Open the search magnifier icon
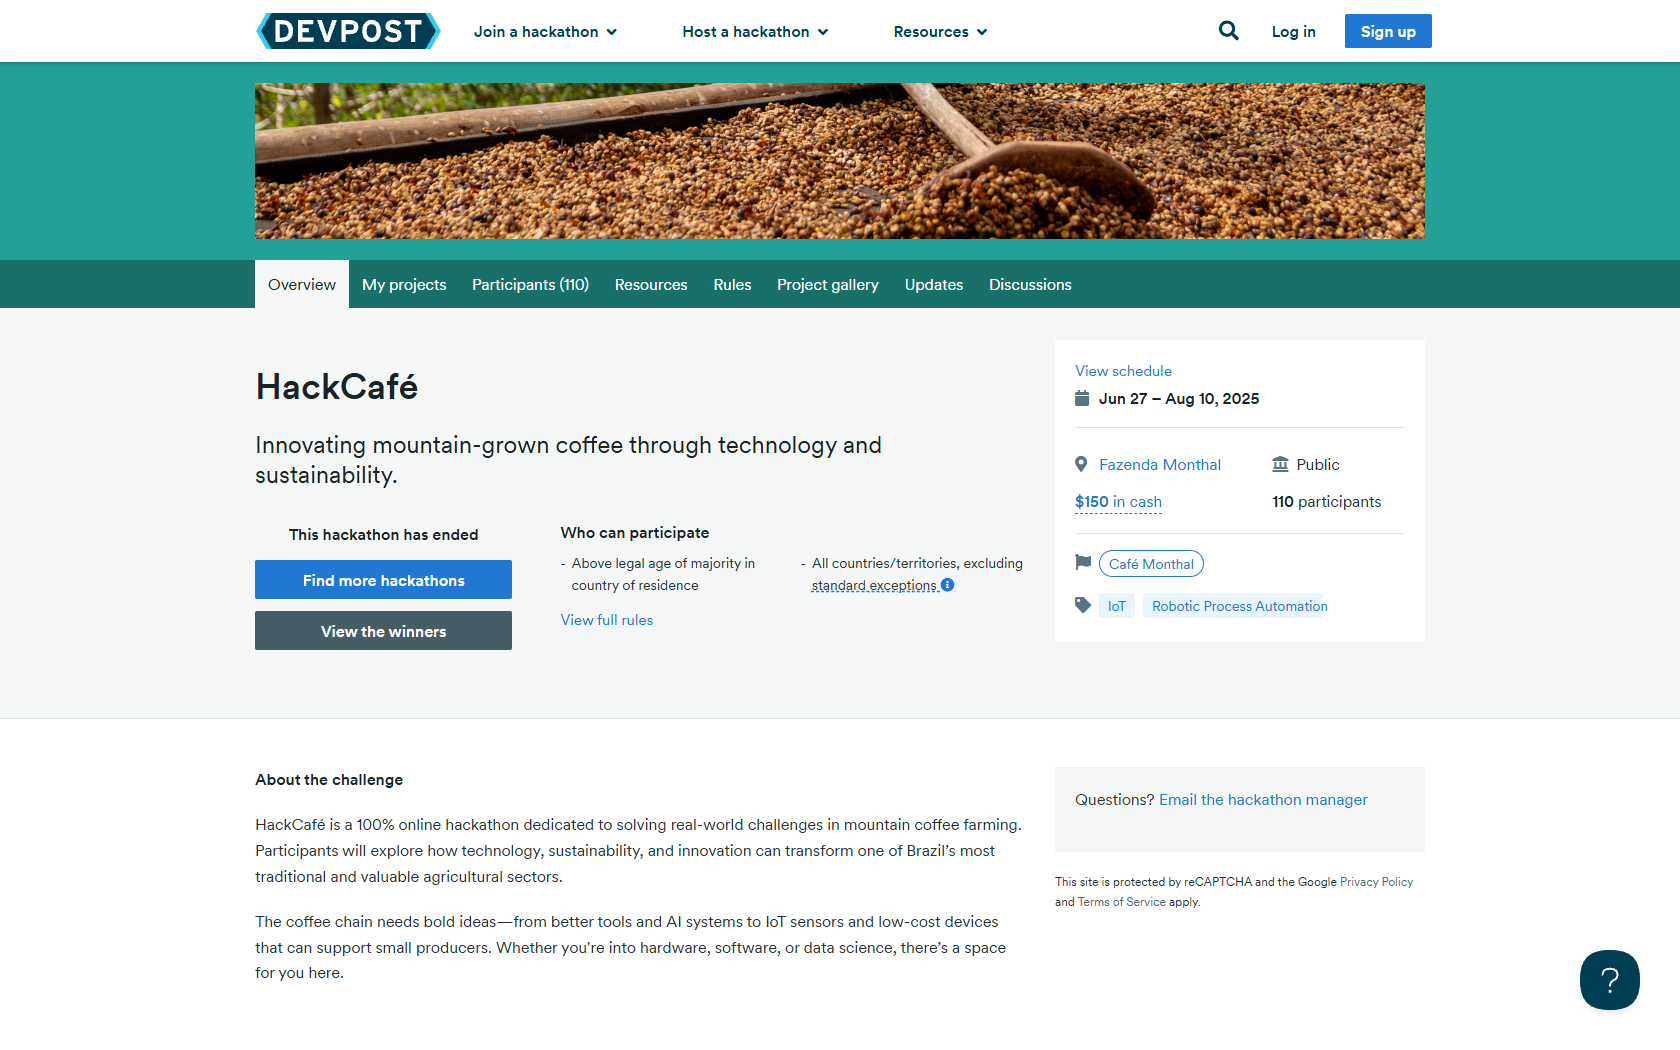The image size is (1680, 1050). click(x=1228, y=31)
